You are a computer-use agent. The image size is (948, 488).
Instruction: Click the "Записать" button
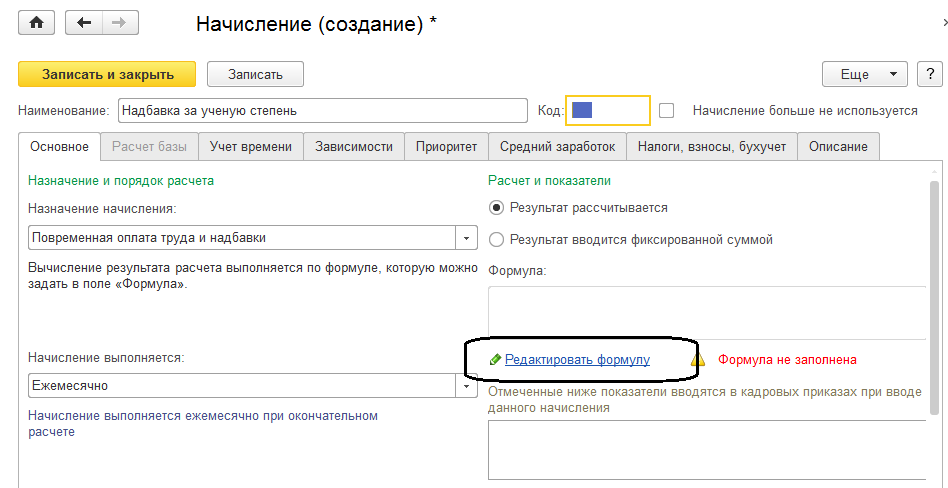tap(255, 74)
